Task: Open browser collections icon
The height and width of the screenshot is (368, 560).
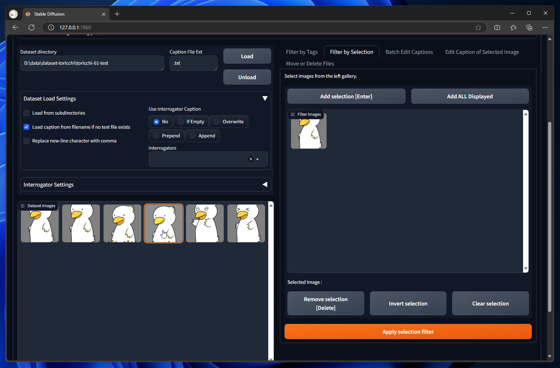Action: pyautogui.click(x=529, y=28)
